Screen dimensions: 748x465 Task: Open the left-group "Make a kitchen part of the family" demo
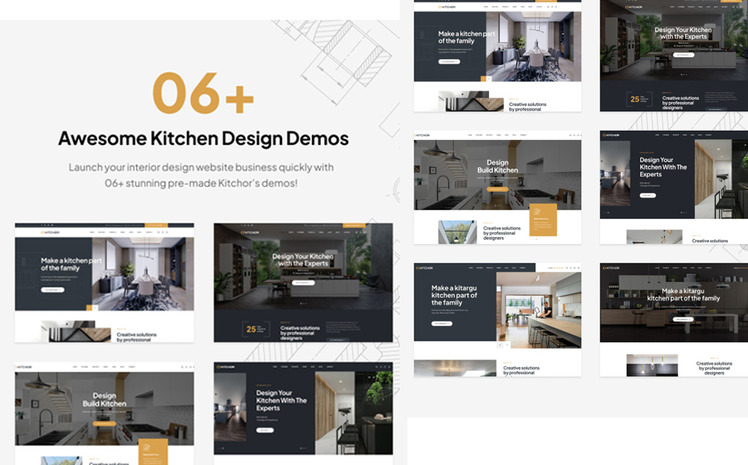tap(104, 282)
